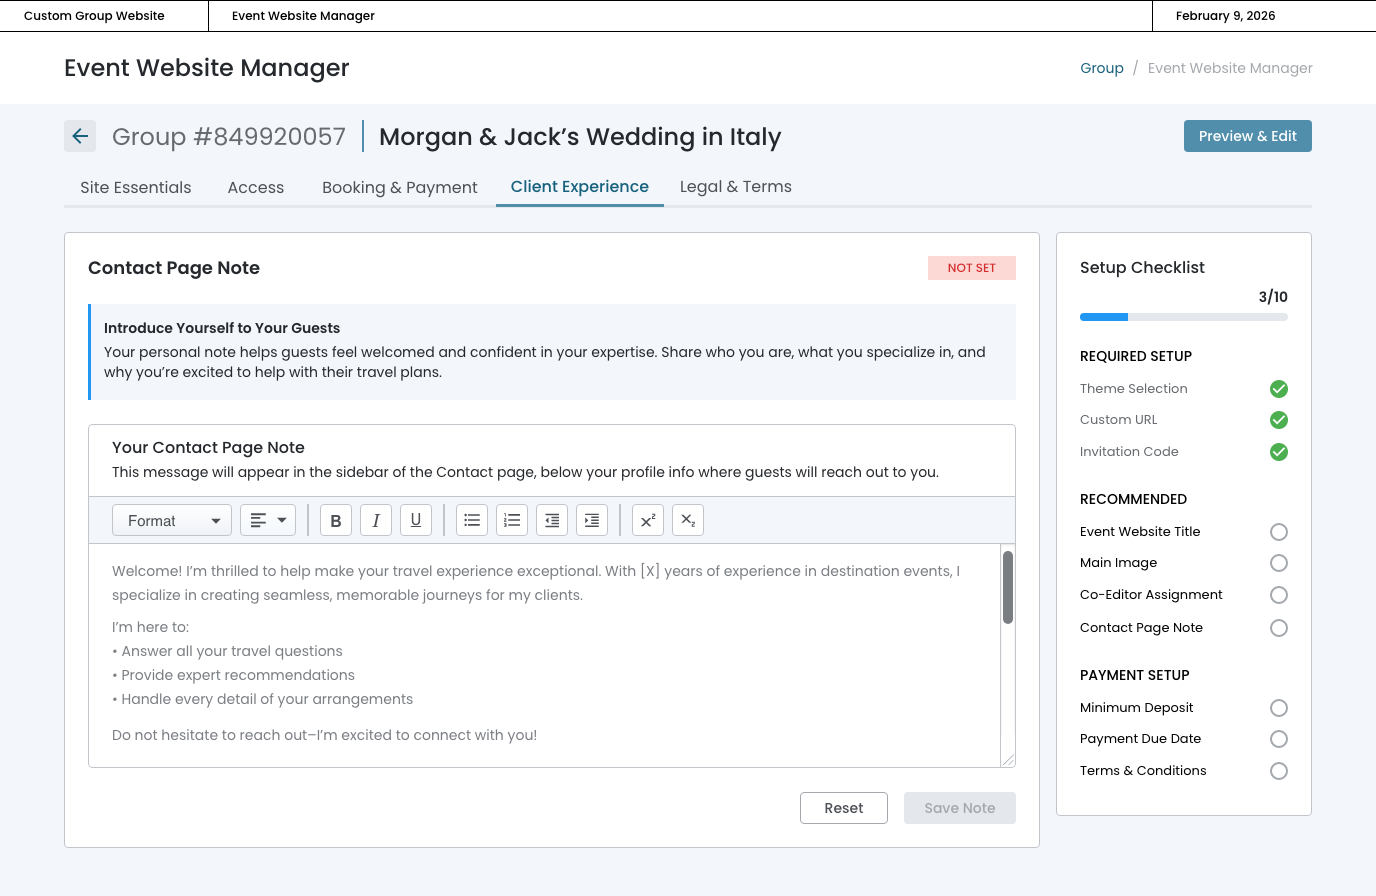
Task: Mark the Main Image checklist item
Action: point(1278,563)
